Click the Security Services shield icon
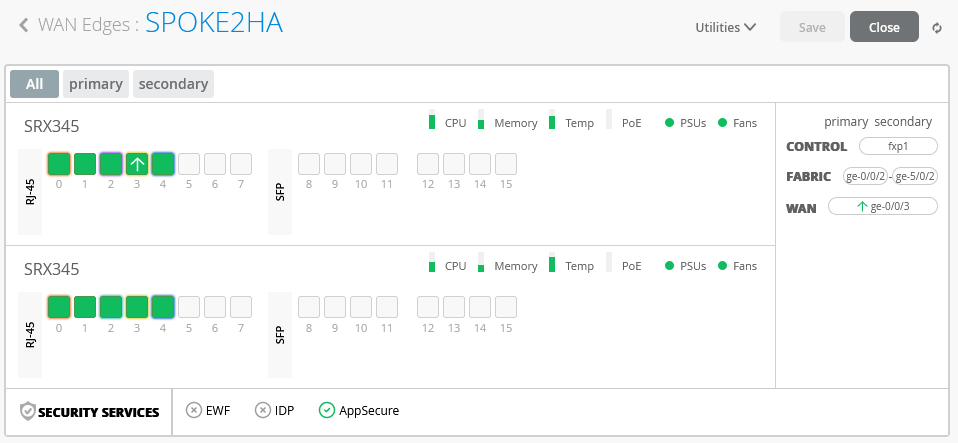Screen dimensions: 958x443 [28, 412]
